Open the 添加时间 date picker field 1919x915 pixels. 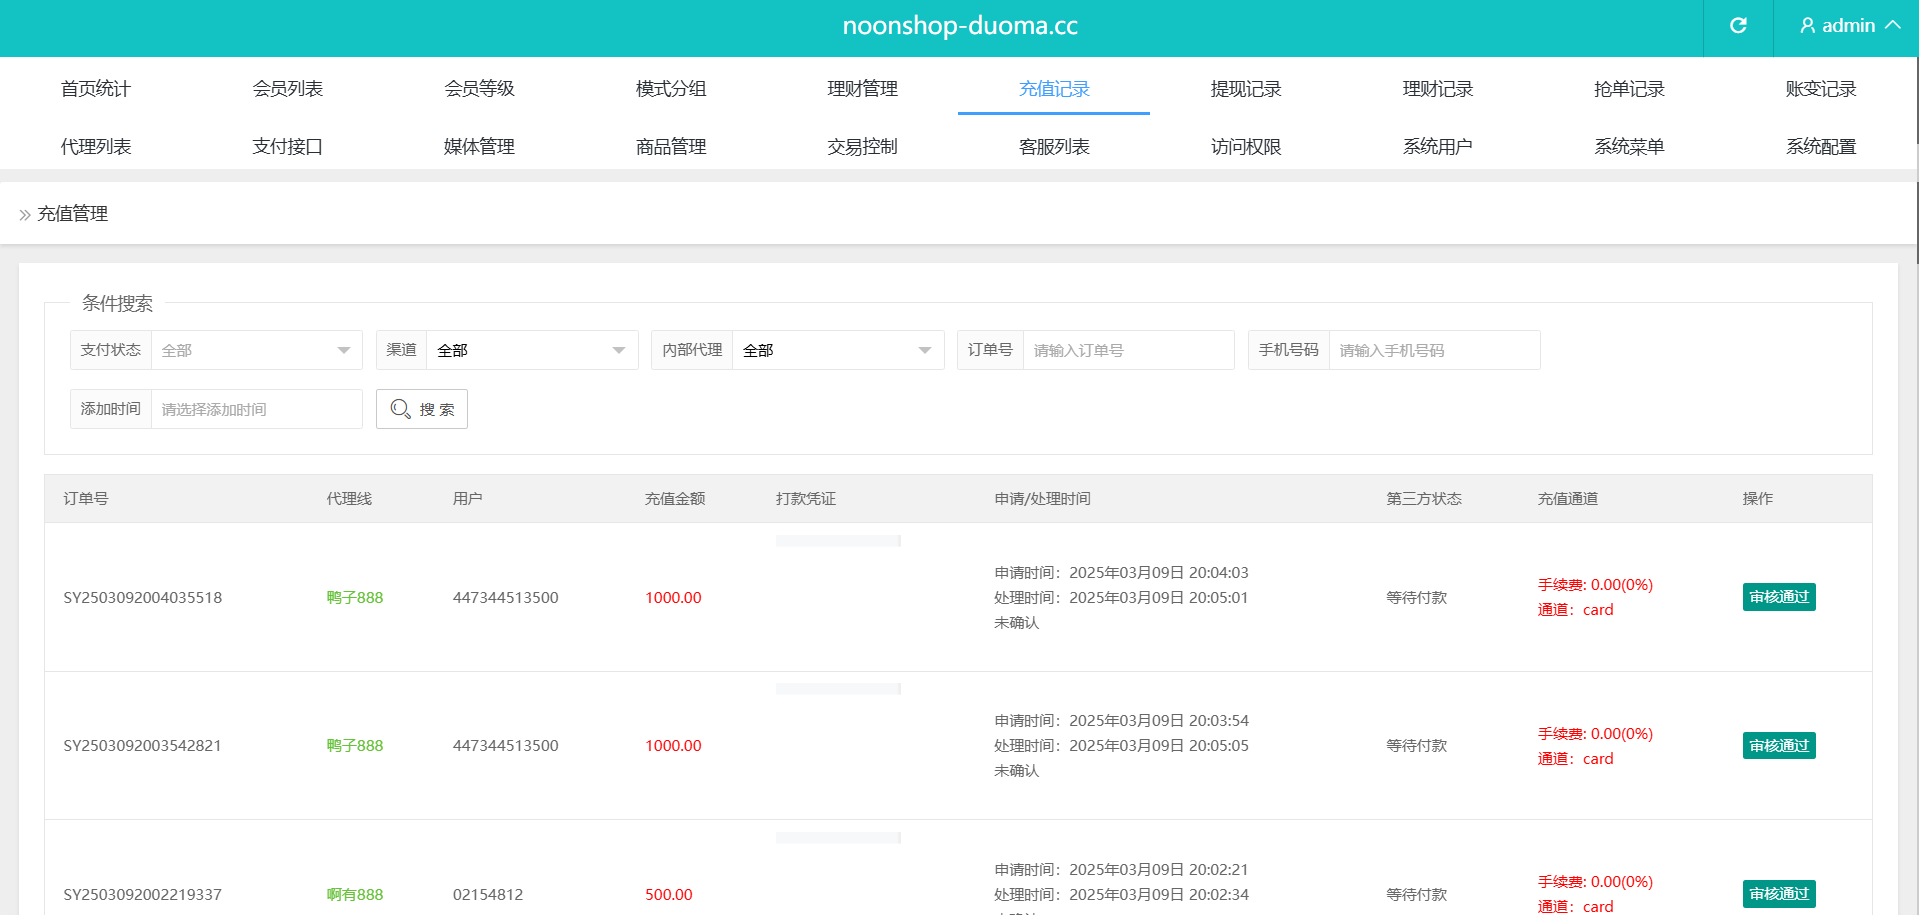tap(256, 409)
